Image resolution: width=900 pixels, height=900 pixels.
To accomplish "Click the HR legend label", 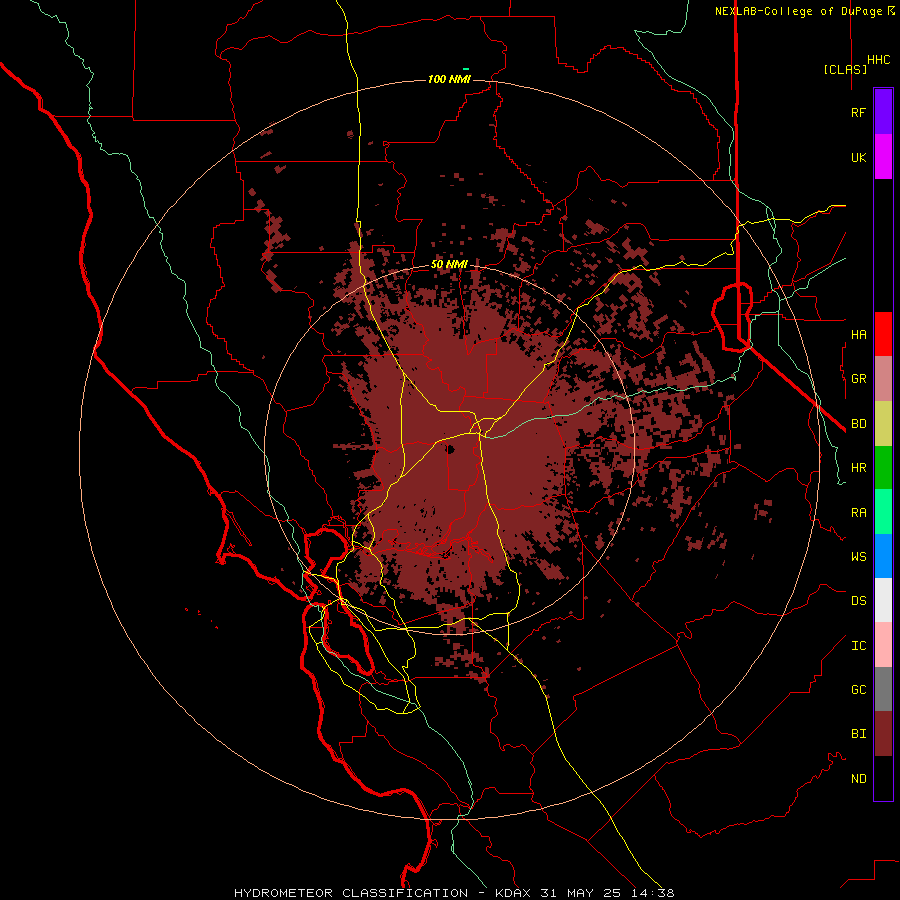I will click(x=858, y=468).
